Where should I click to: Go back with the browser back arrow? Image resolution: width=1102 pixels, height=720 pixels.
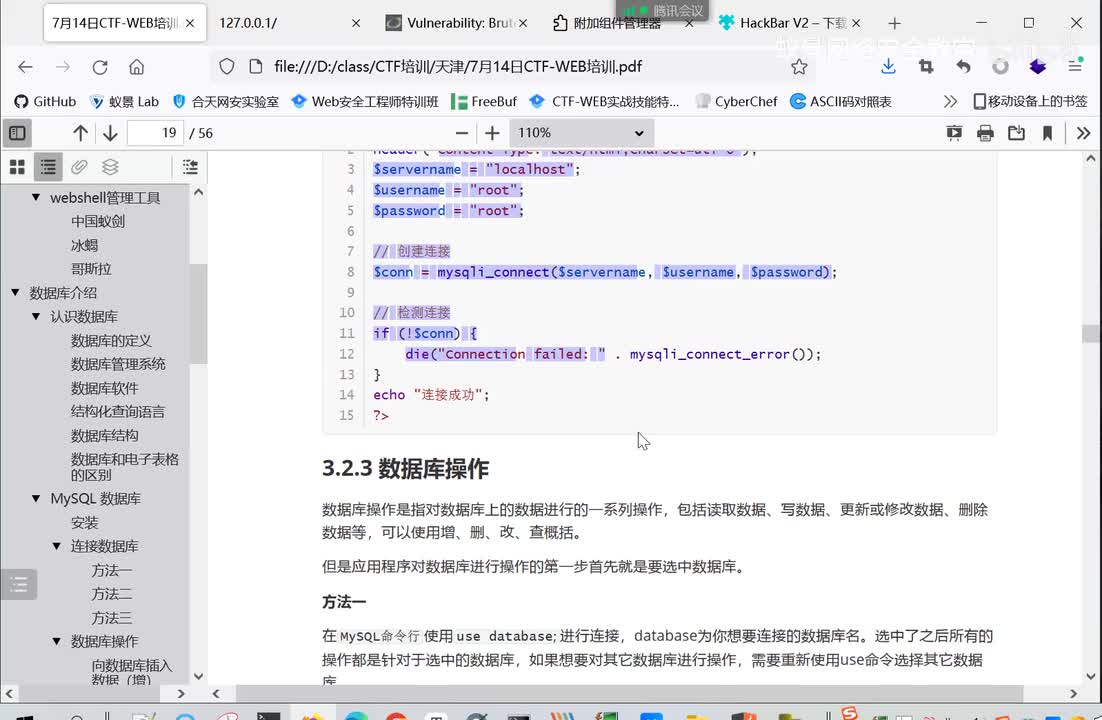click(x=25, y=67)
